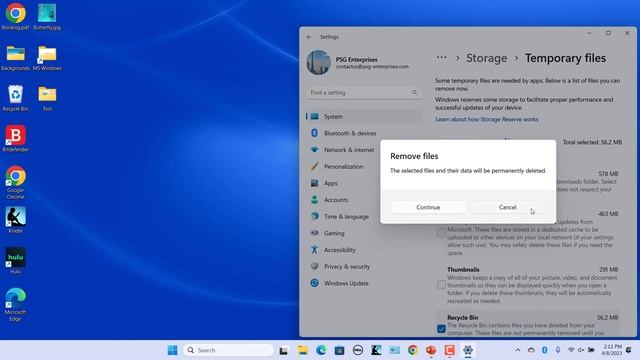Image resolution: width=640 pixels, height=360 pixels.
Task: Launch Microsoft Edge from the taskbar
Action: (321, 350)
